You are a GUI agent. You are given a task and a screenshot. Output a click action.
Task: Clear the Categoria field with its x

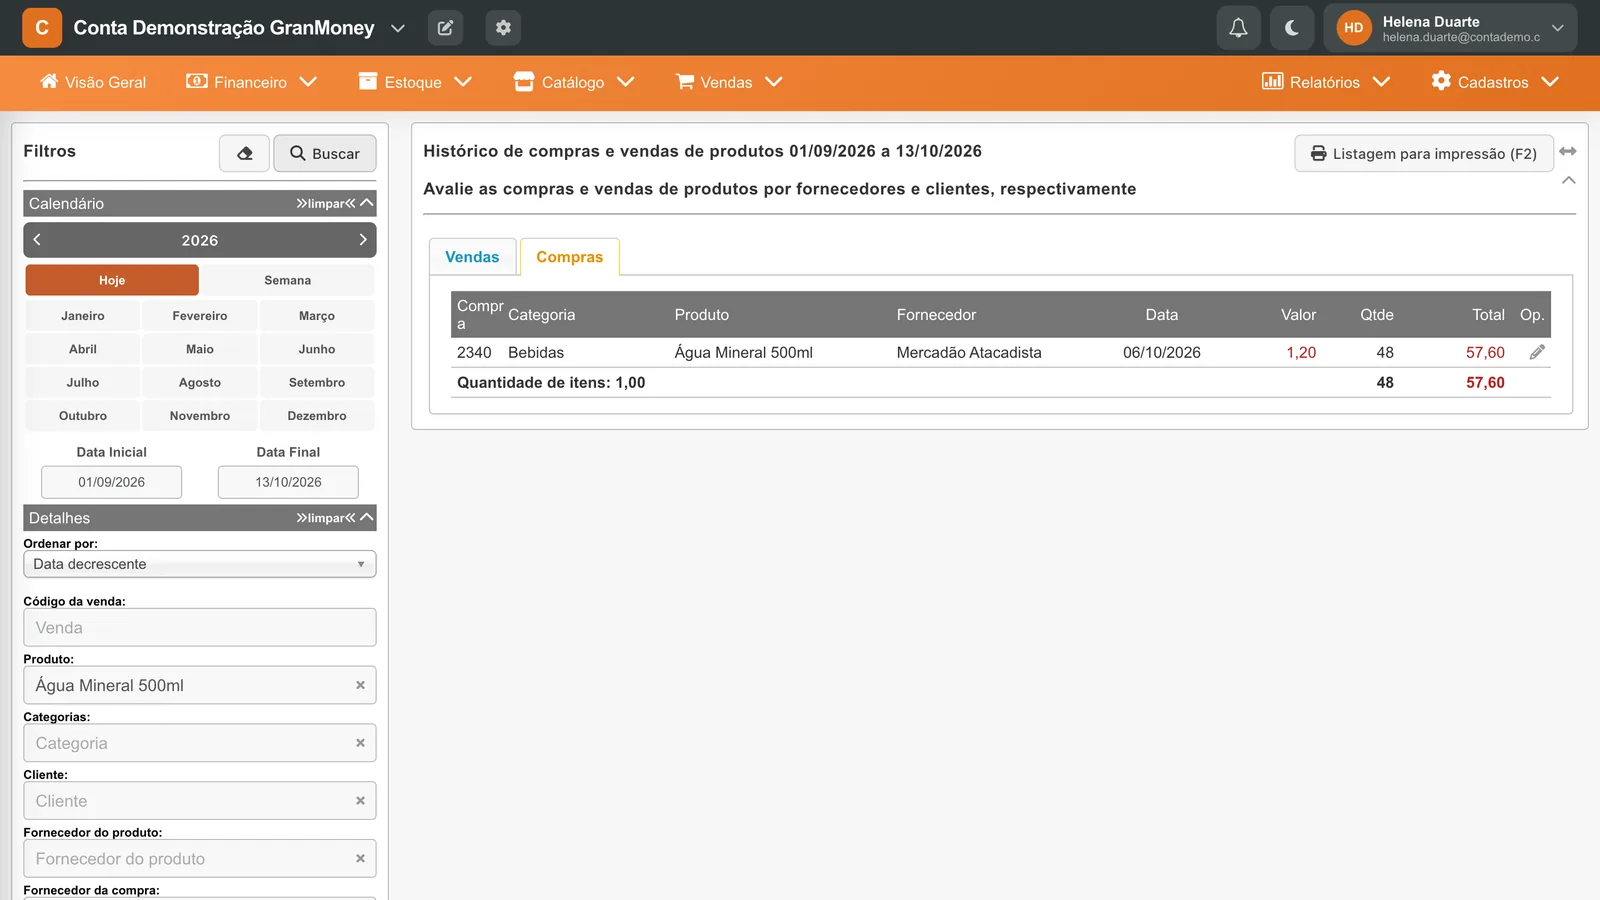pos(360,743)
